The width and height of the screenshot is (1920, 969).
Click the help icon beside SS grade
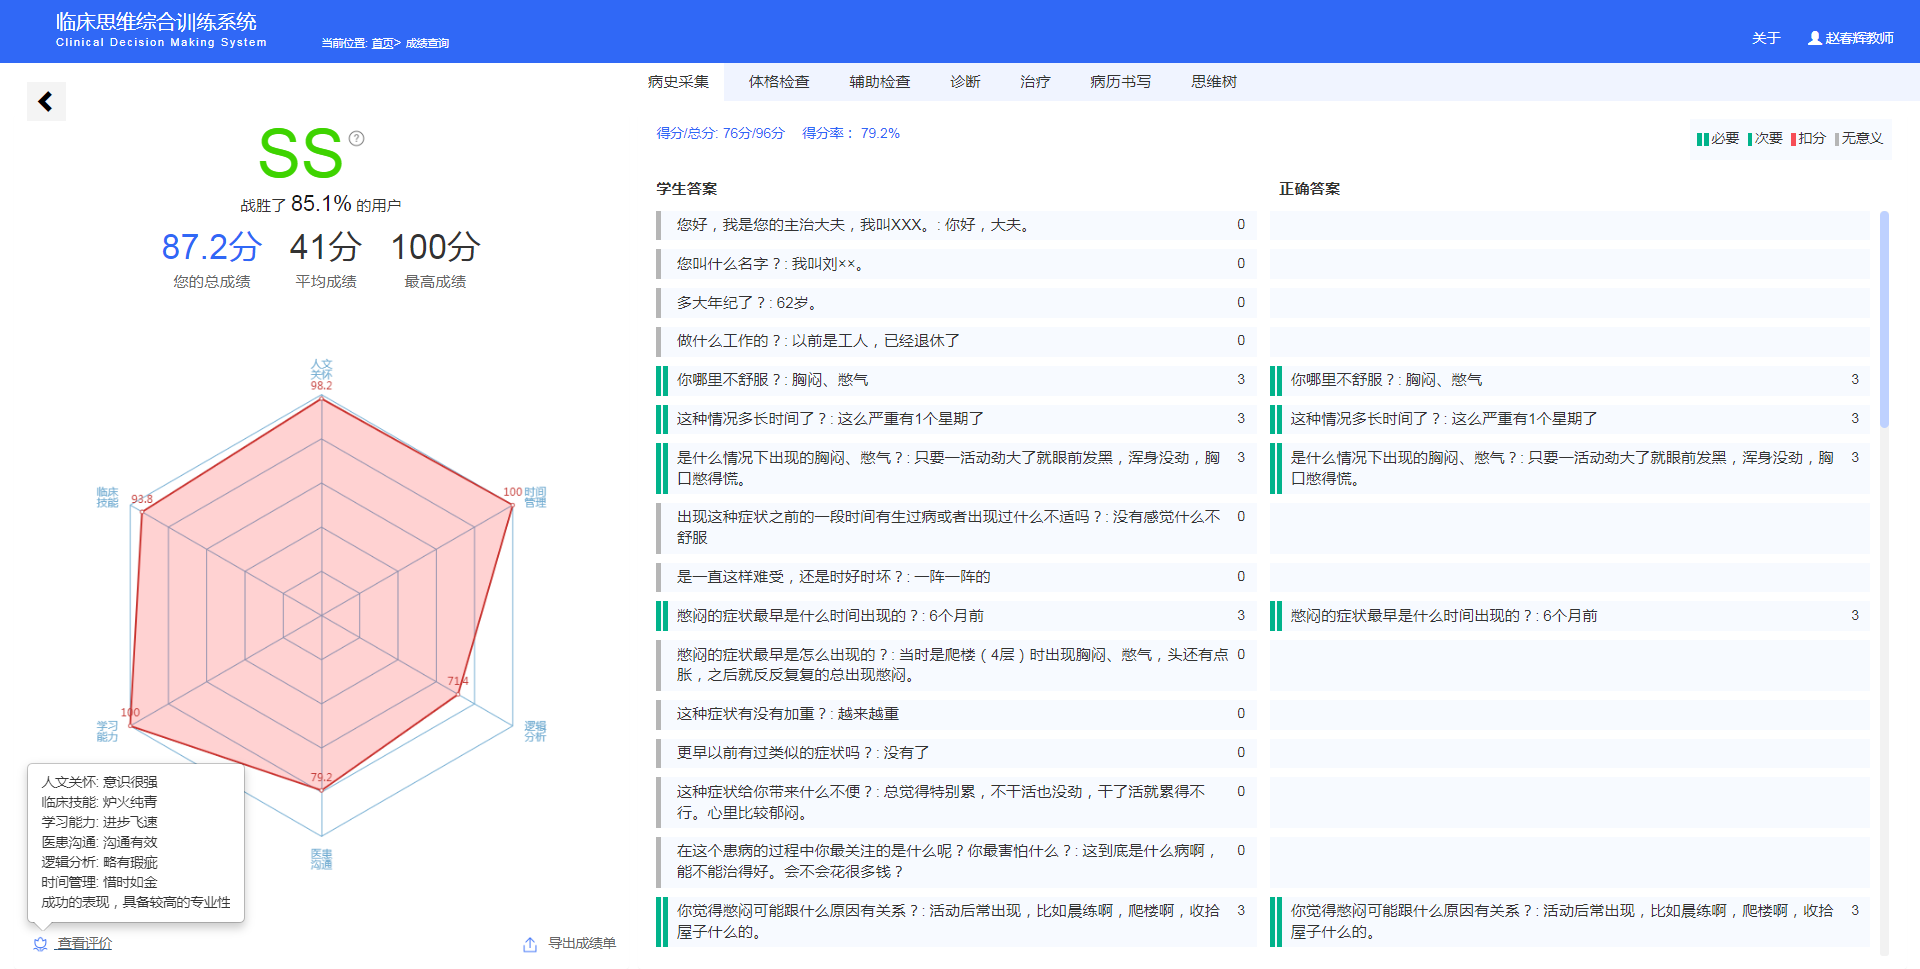coord(356,138)
